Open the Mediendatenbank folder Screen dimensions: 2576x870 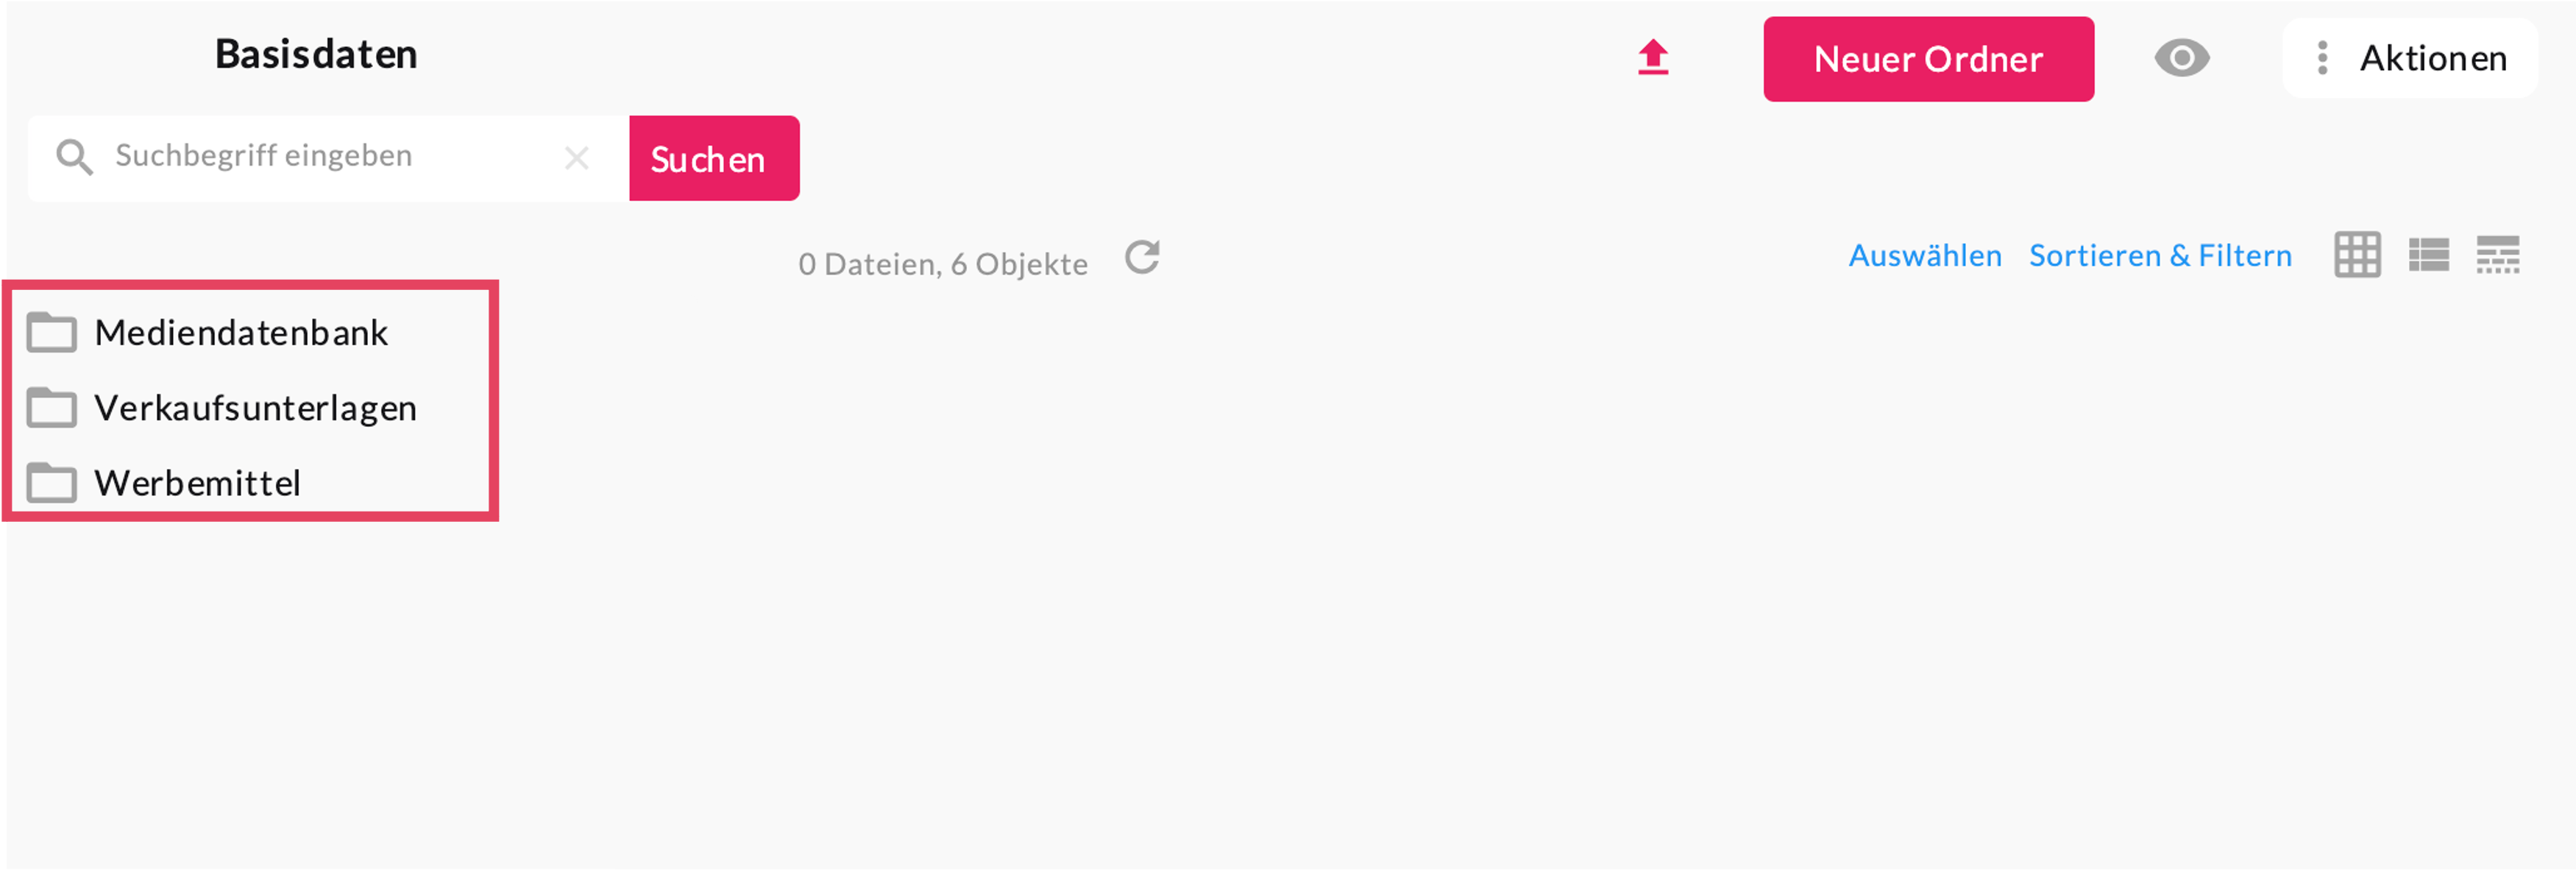click(x=241, y=333)
